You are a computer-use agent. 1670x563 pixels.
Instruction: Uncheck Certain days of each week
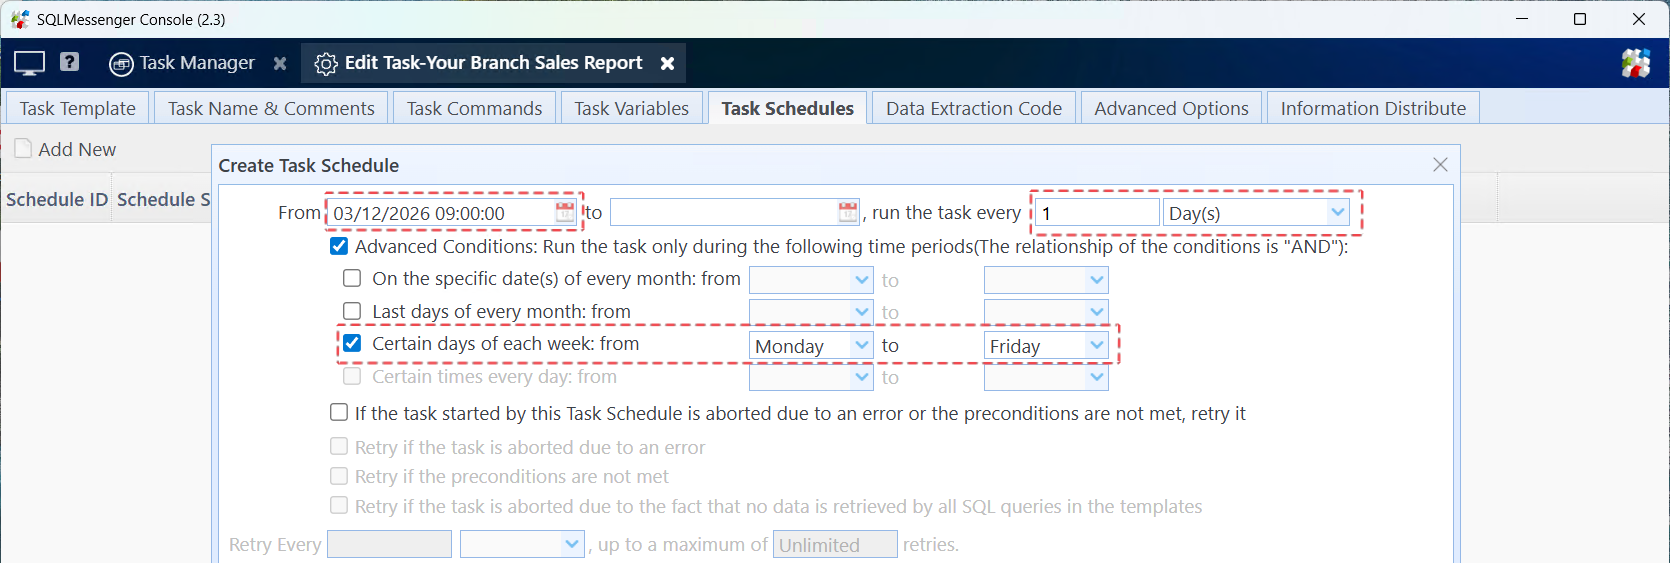(352, 343)
